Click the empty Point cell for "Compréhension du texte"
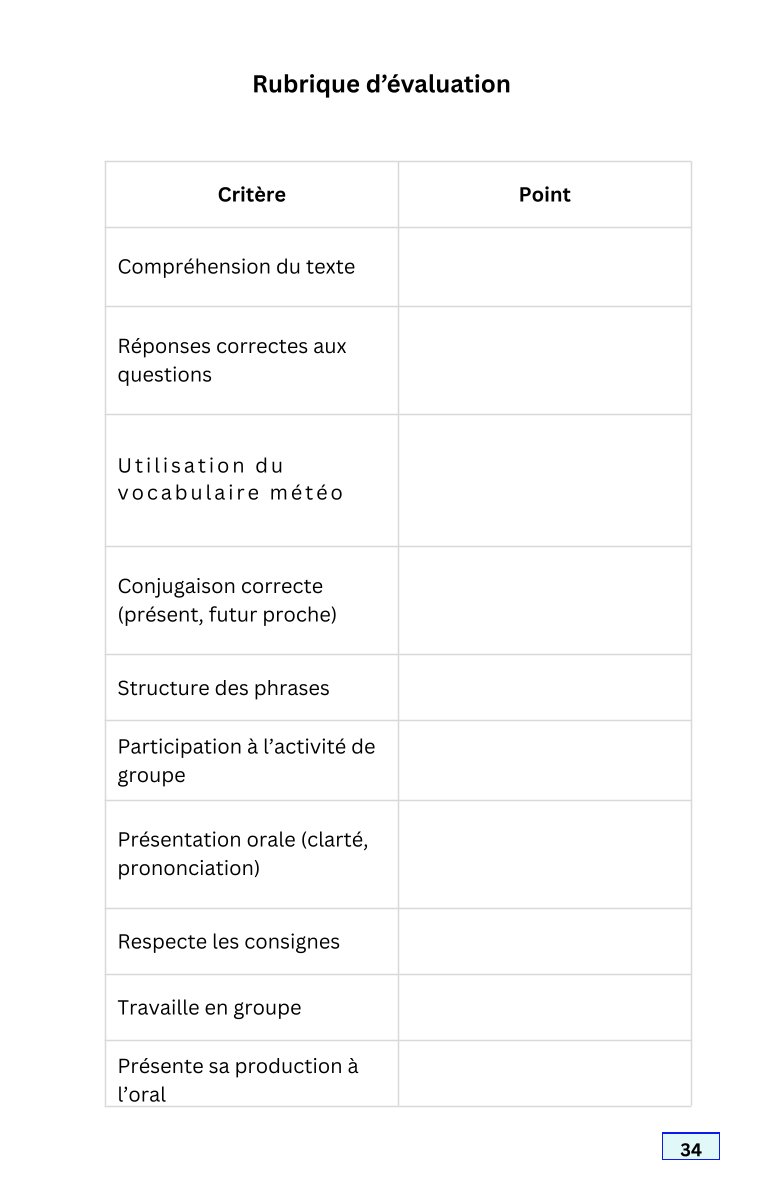 [x=544, y=267]
